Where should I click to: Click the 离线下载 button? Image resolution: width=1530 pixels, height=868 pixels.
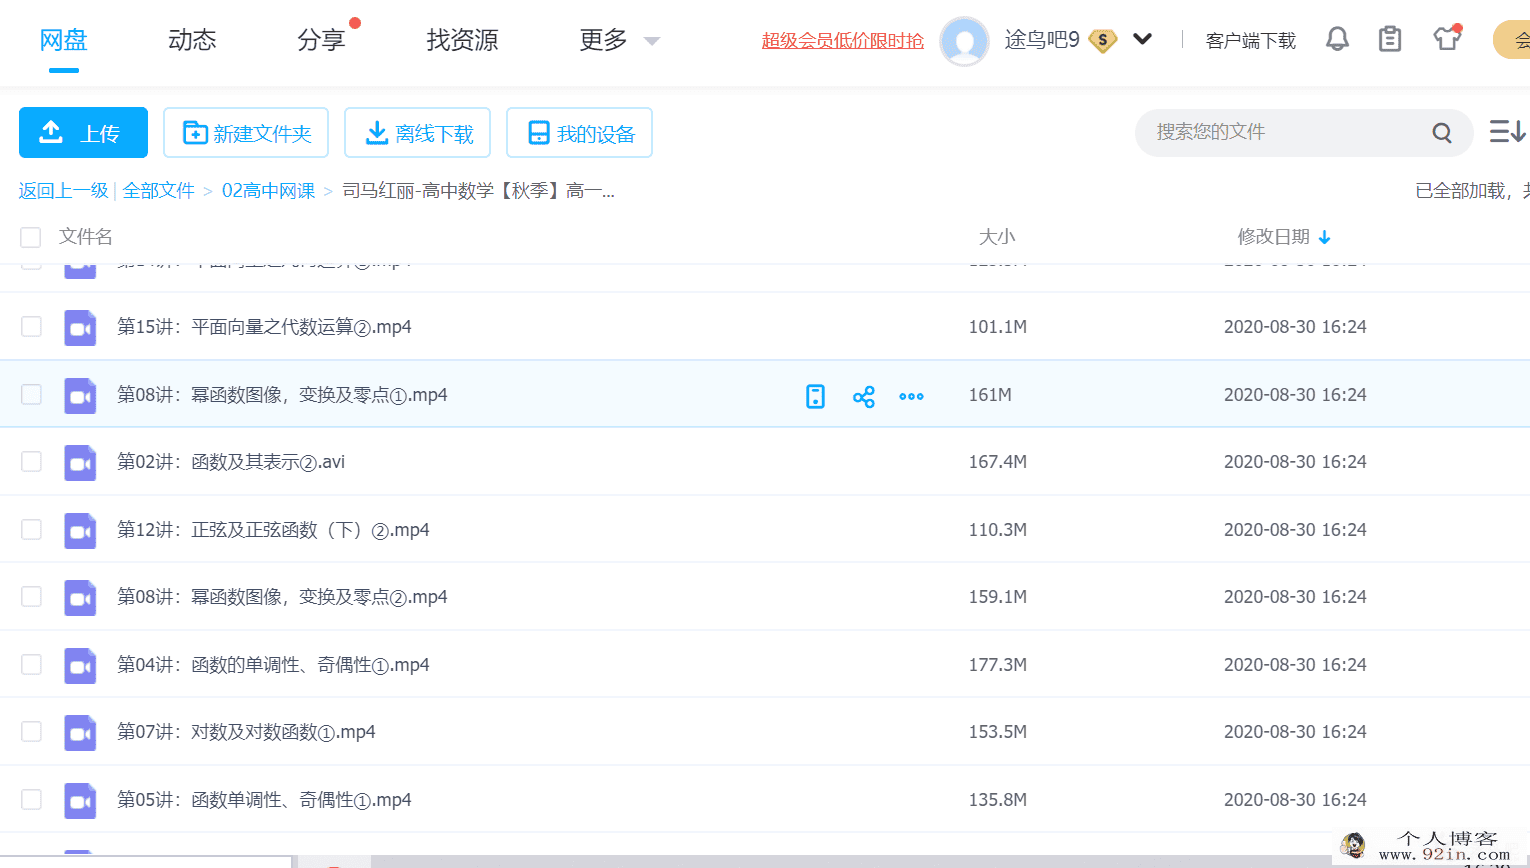coord(417,132)
